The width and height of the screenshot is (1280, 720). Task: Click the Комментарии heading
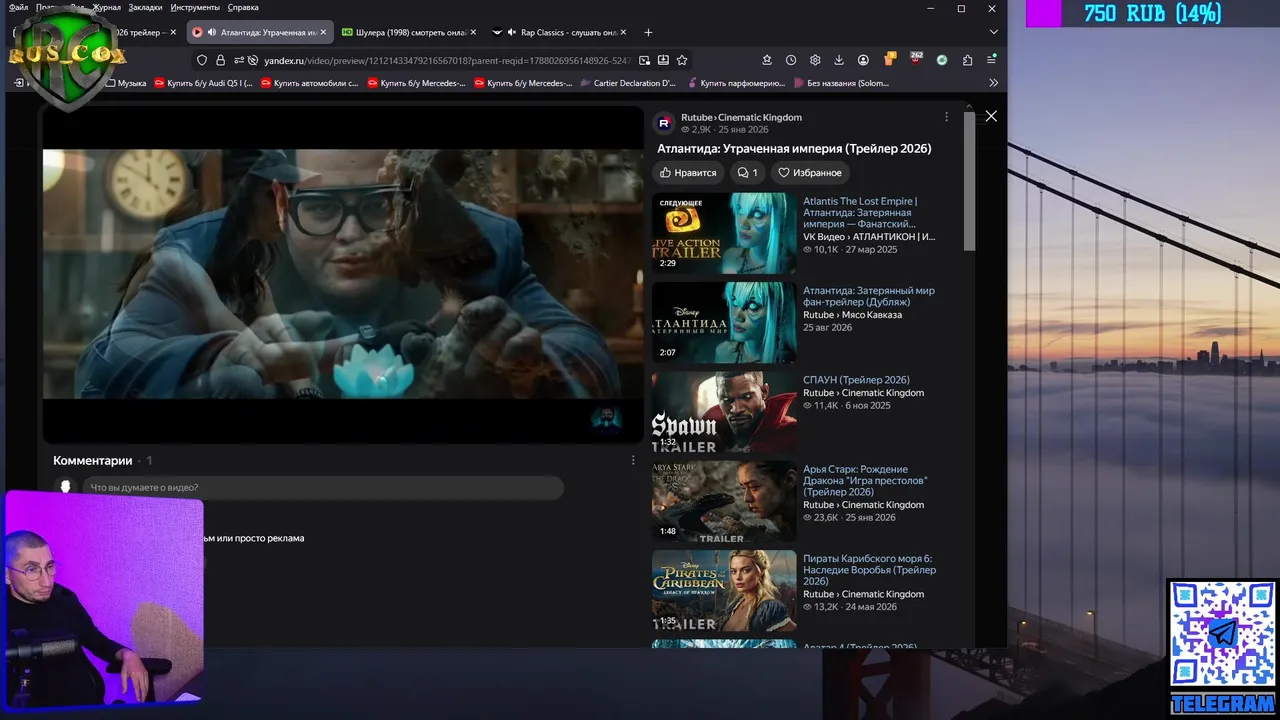[93, 461]
